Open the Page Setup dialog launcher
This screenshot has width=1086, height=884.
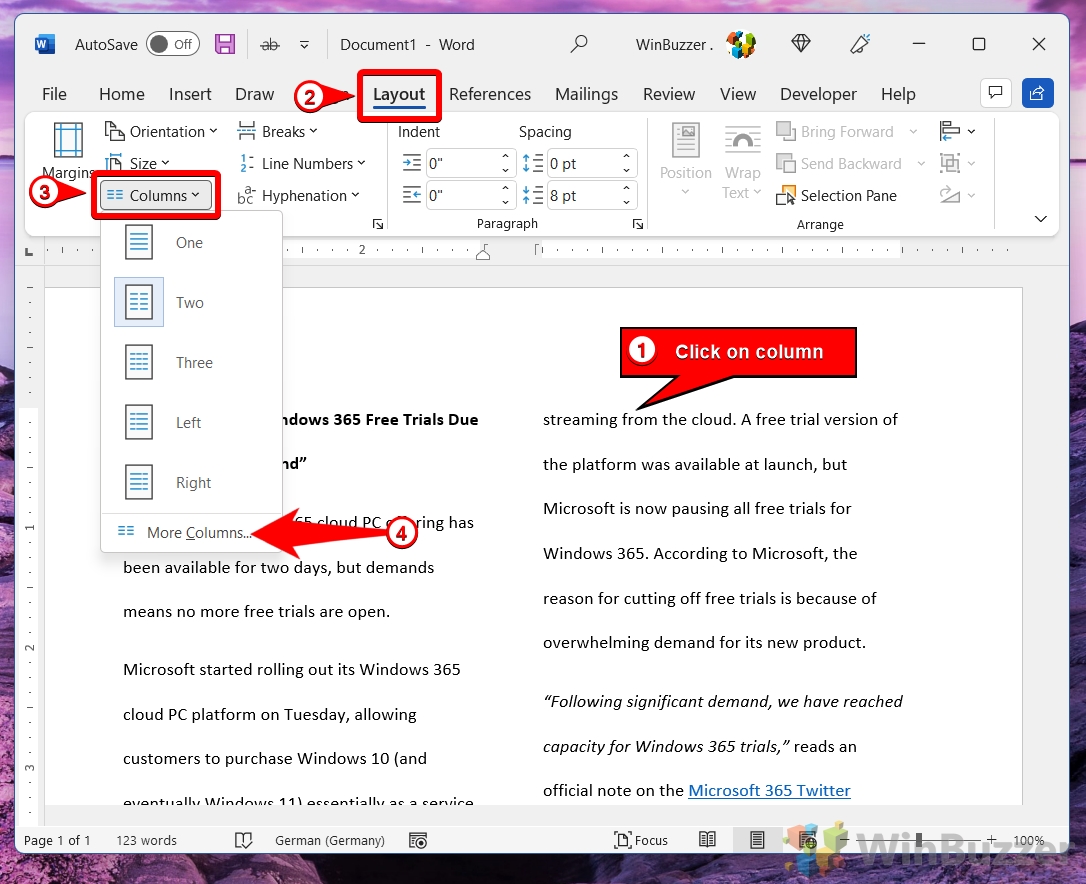pos(377,224)
